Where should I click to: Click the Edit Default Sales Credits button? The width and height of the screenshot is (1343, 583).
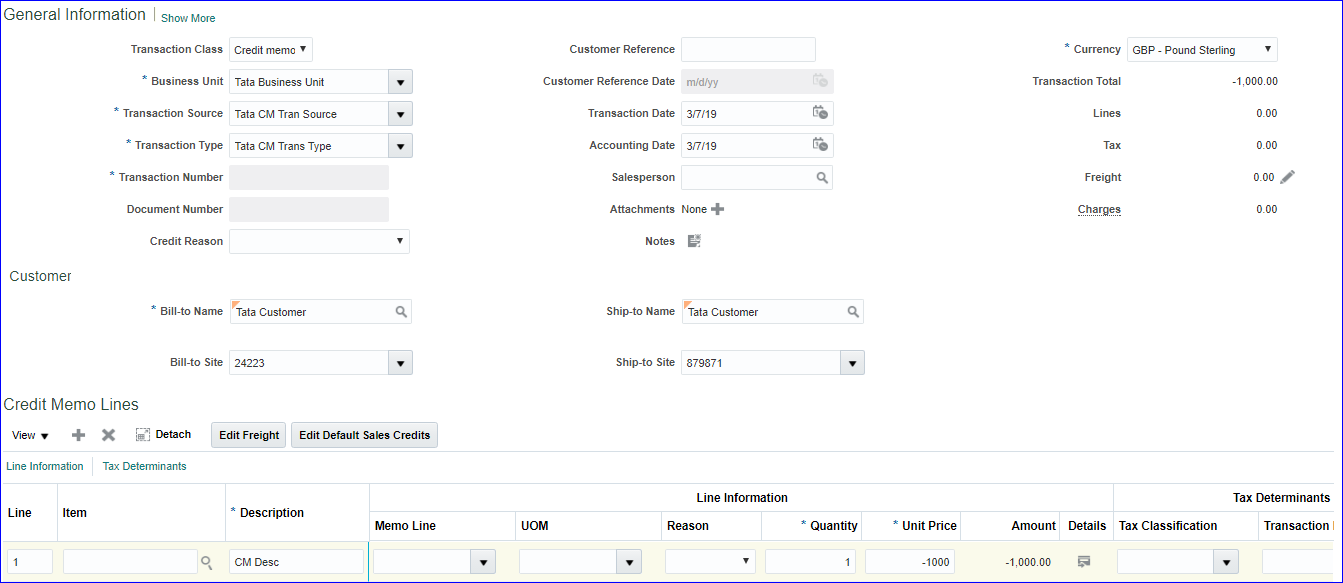tap(364, 435)
